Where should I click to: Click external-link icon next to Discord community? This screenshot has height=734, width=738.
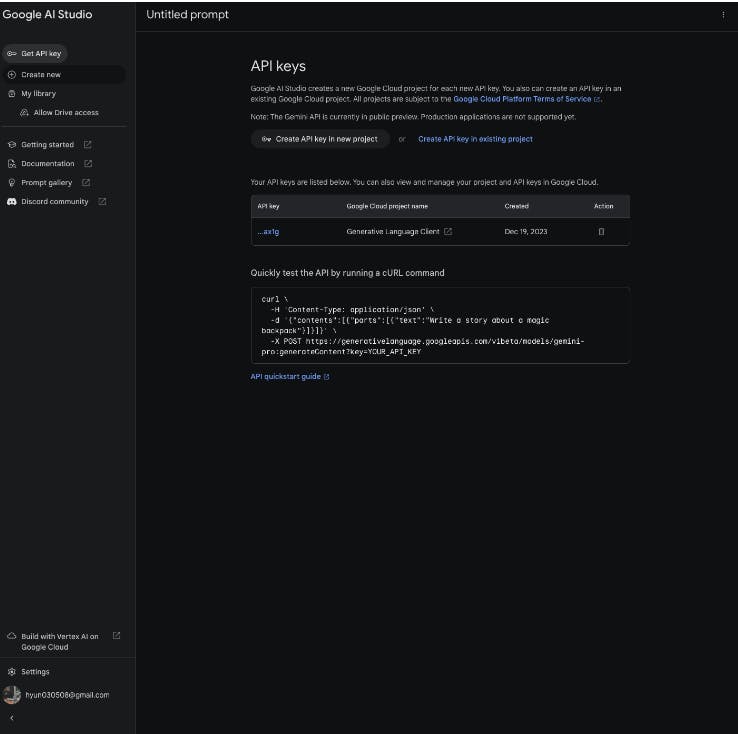(102, 201)
